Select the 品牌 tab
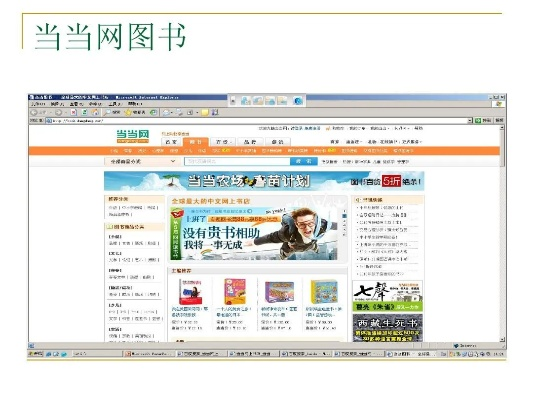The height and width of the screenshot is (400, 533). (250, 142)
